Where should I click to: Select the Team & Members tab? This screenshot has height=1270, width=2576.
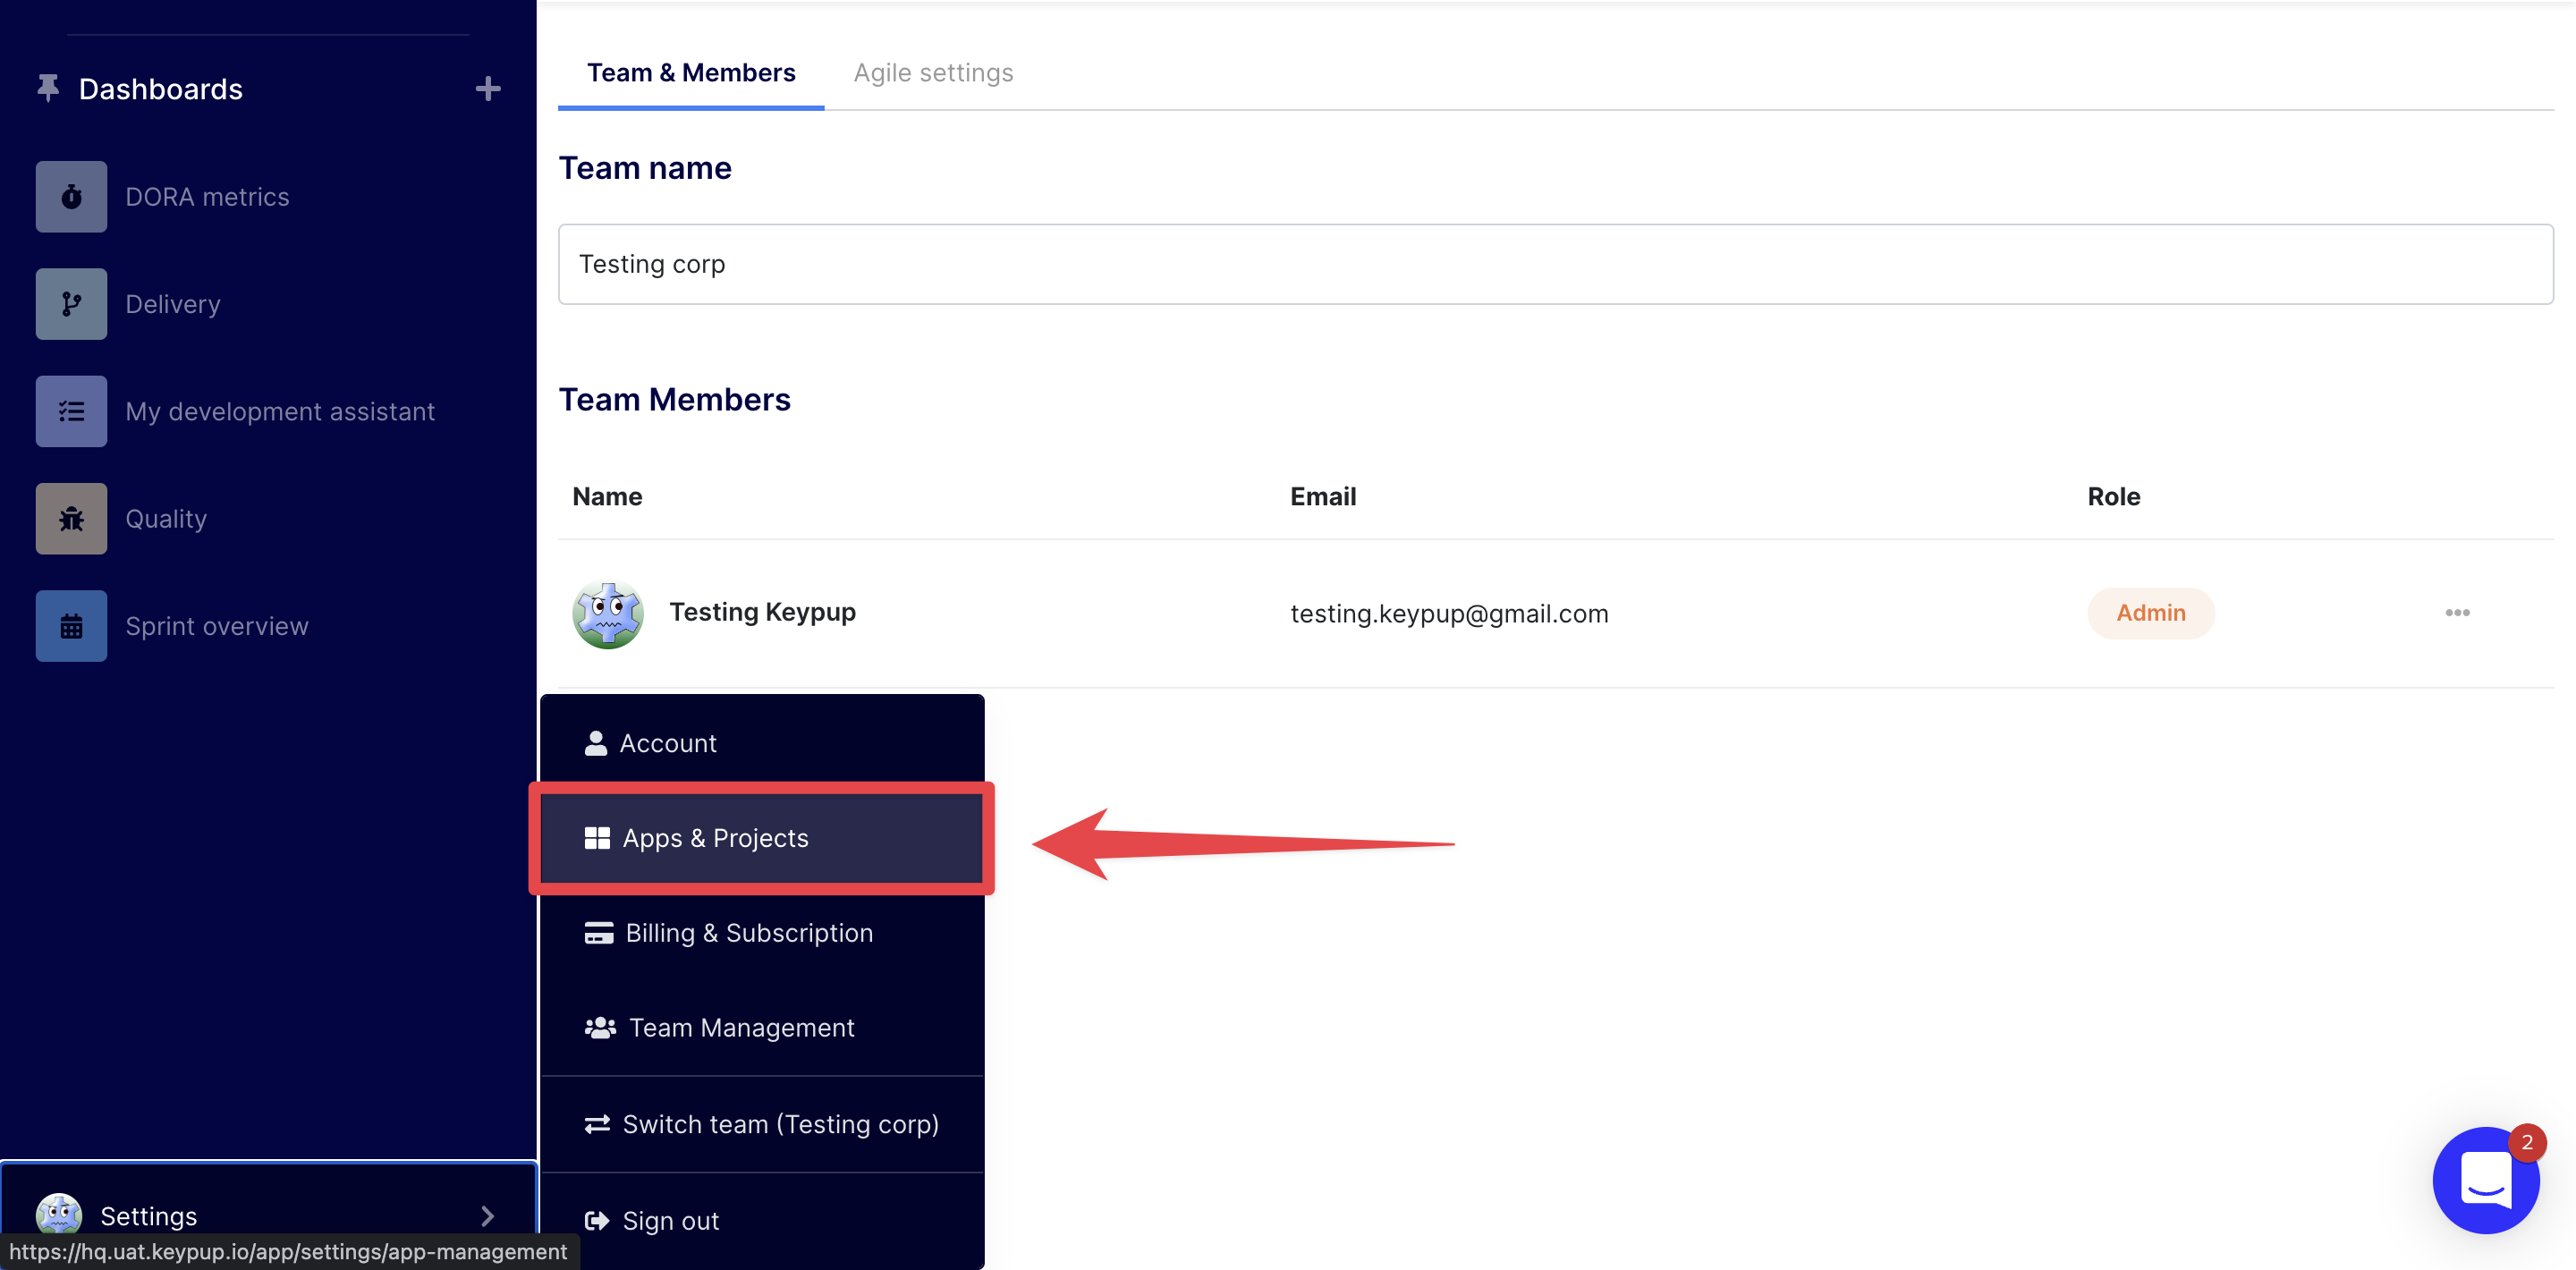click(x=690, y=73)
